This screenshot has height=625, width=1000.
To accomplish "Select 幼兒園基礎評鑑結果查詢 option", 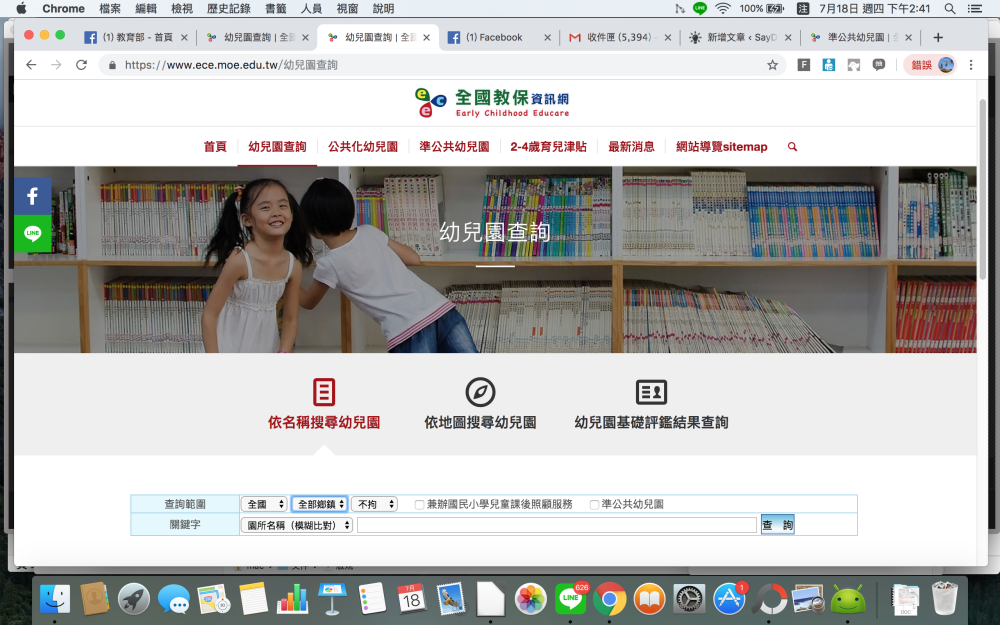I will pos(651,404).
